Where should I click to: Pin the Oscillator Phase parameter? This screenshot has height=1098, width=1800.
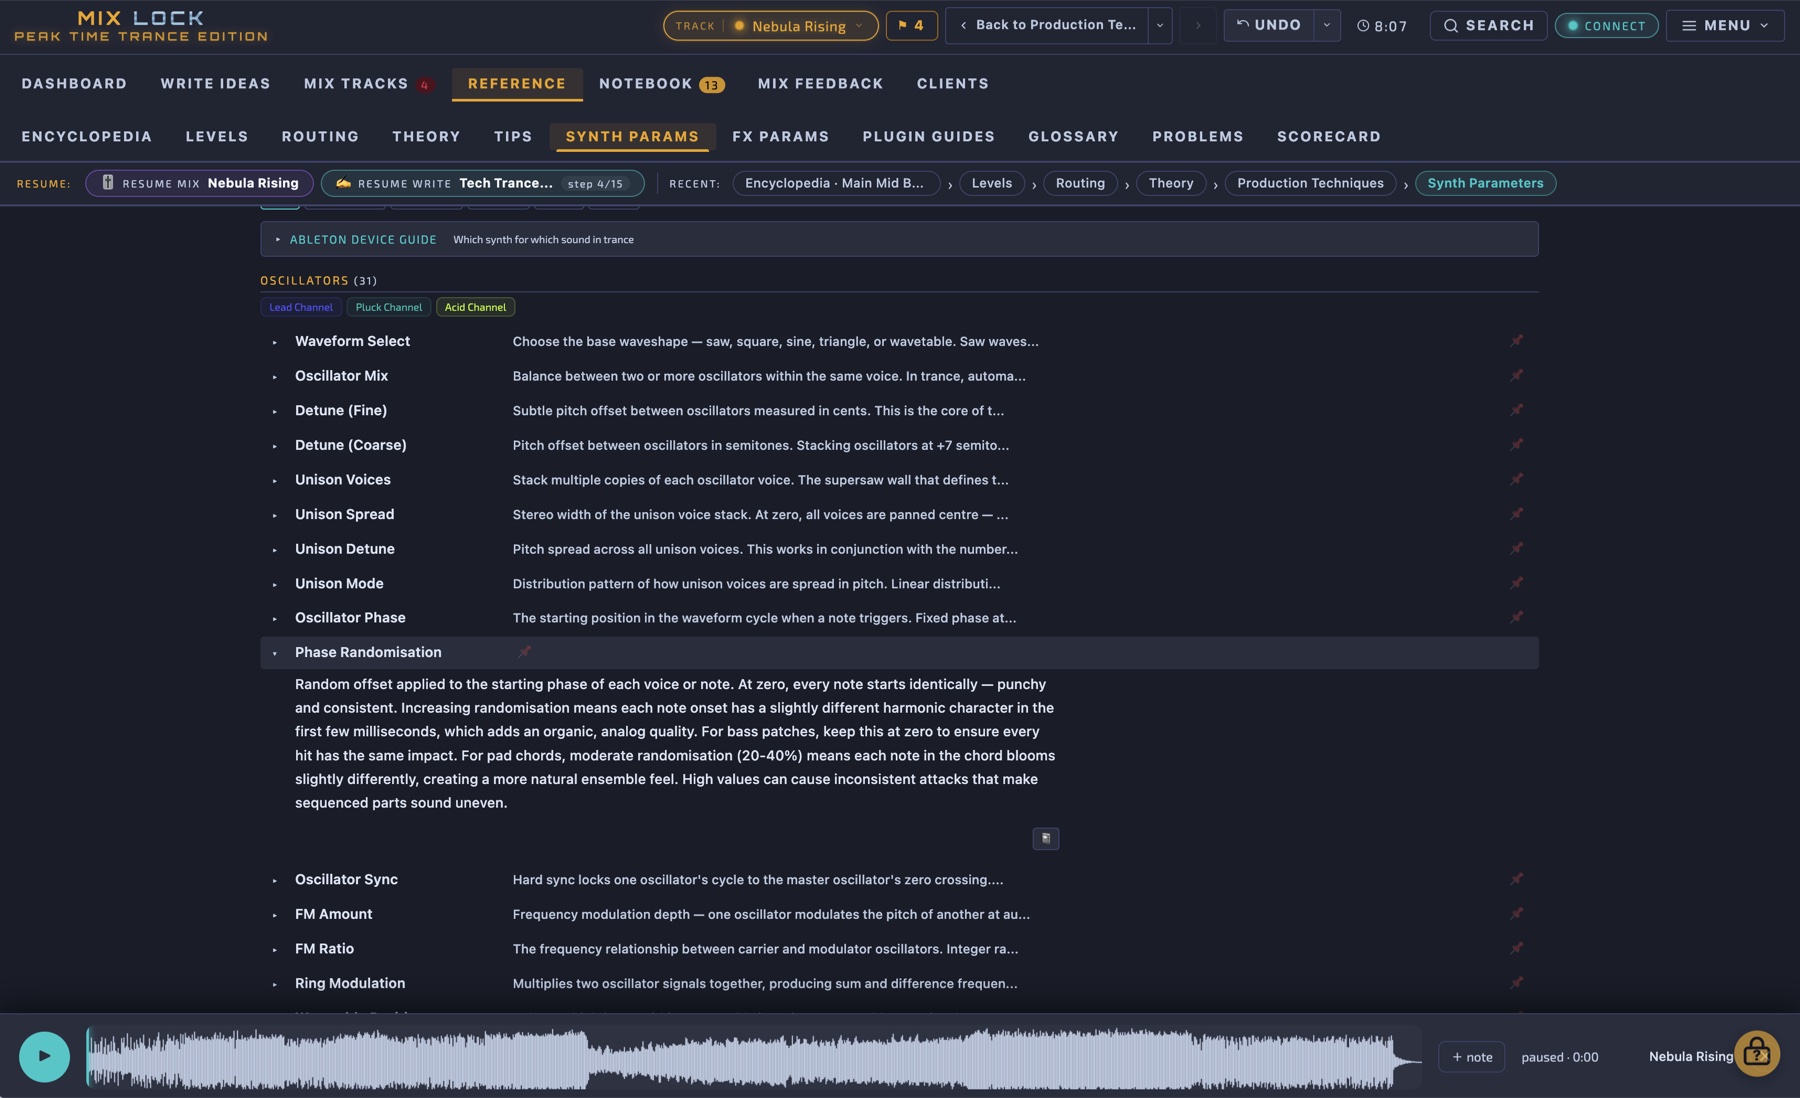click(1516, 618)
